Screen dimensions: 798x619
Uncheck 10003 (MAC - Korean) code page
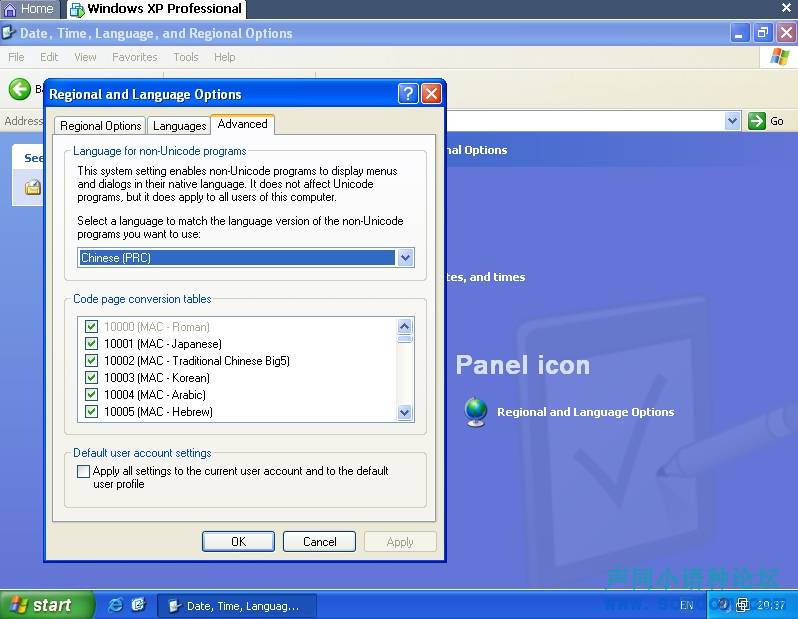pyautogui.click(x=92, y=377)
